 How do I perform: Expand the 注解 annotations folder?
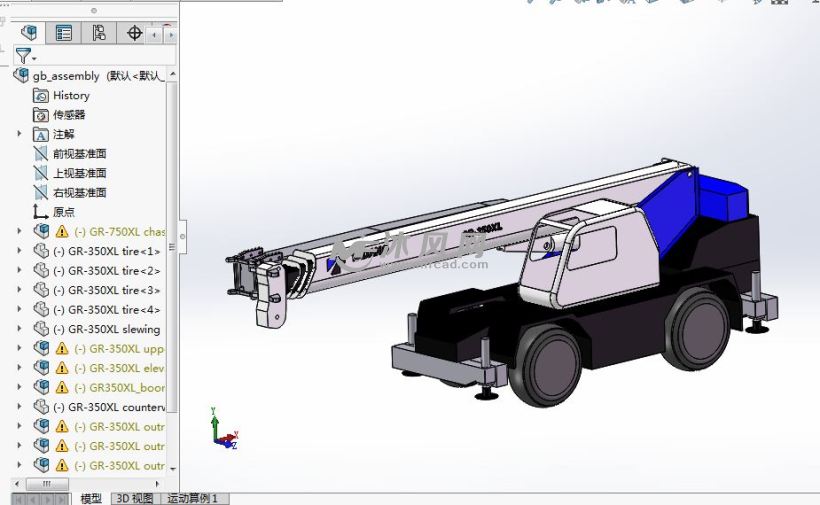19,134
